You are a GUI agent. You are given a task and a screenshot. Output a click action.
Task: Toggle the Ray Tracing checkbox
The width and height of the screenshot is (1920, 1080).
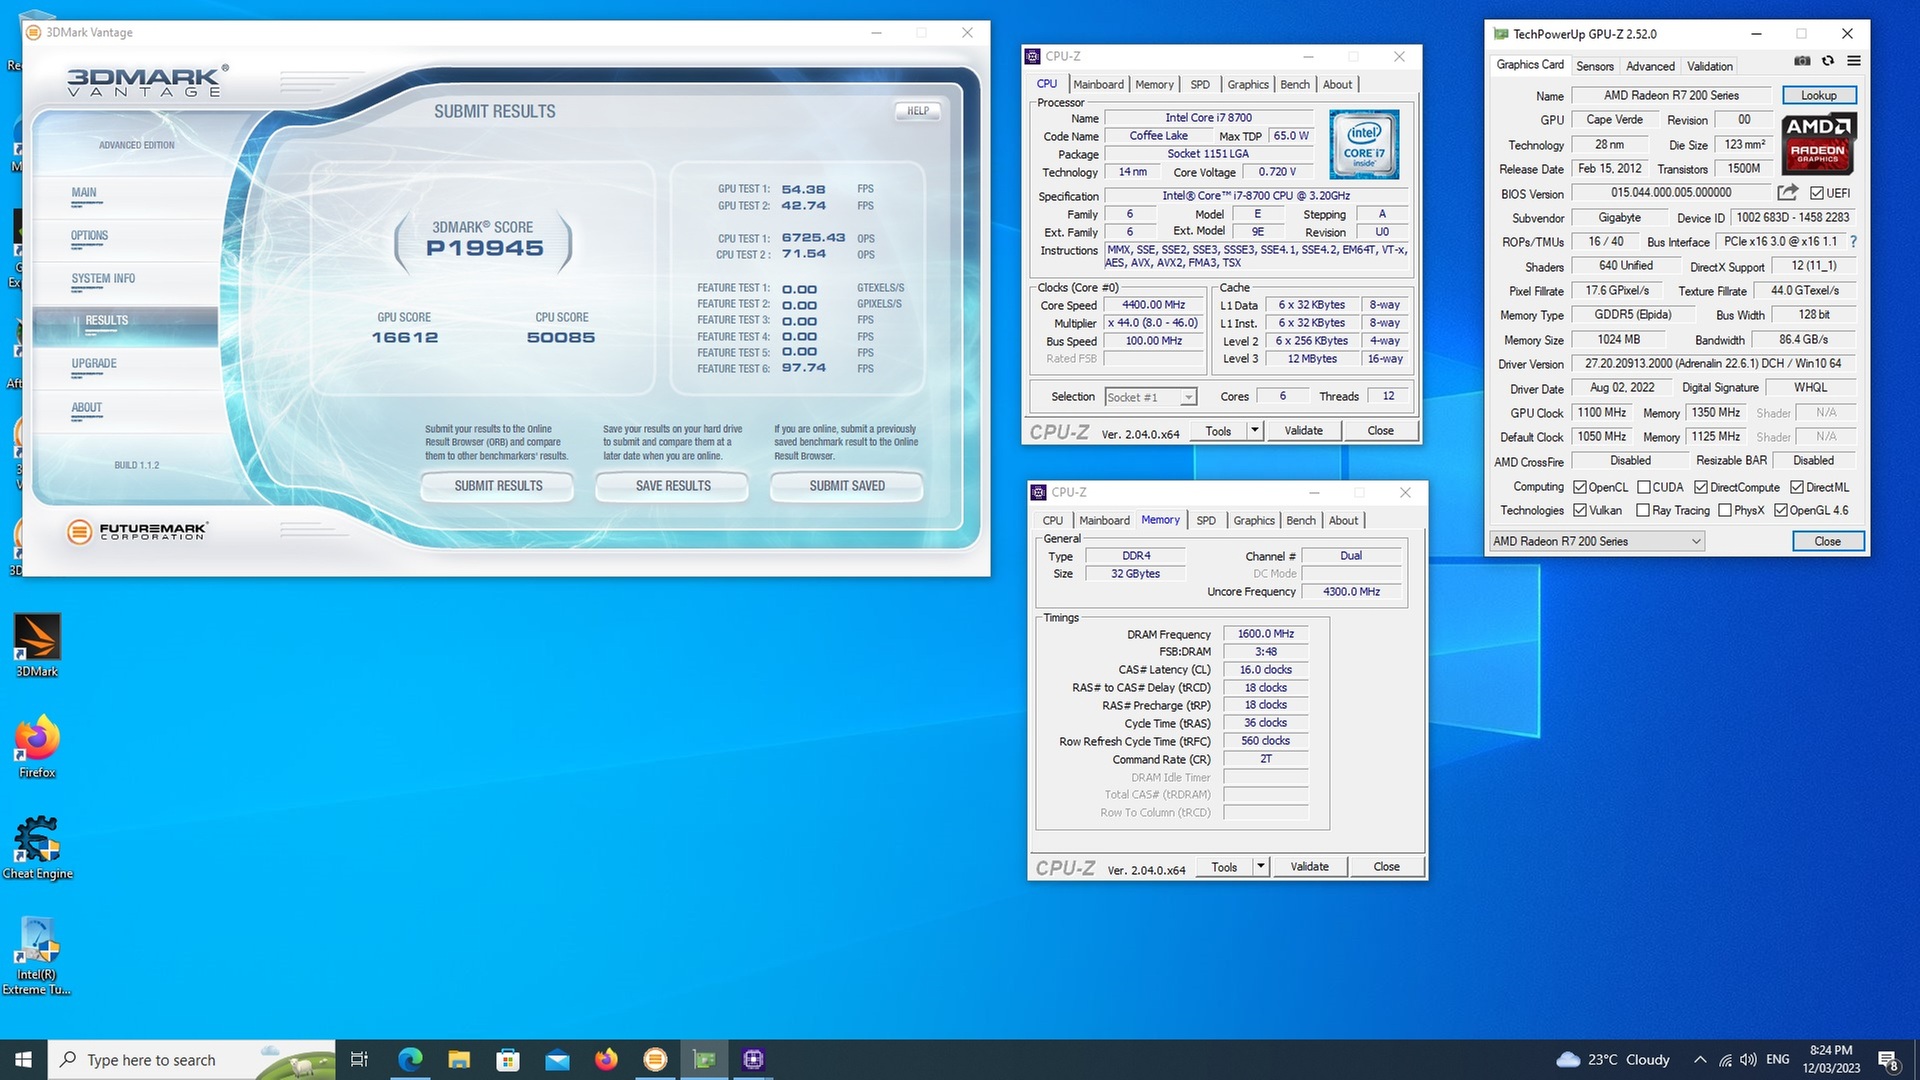(x=1643, y=510)
